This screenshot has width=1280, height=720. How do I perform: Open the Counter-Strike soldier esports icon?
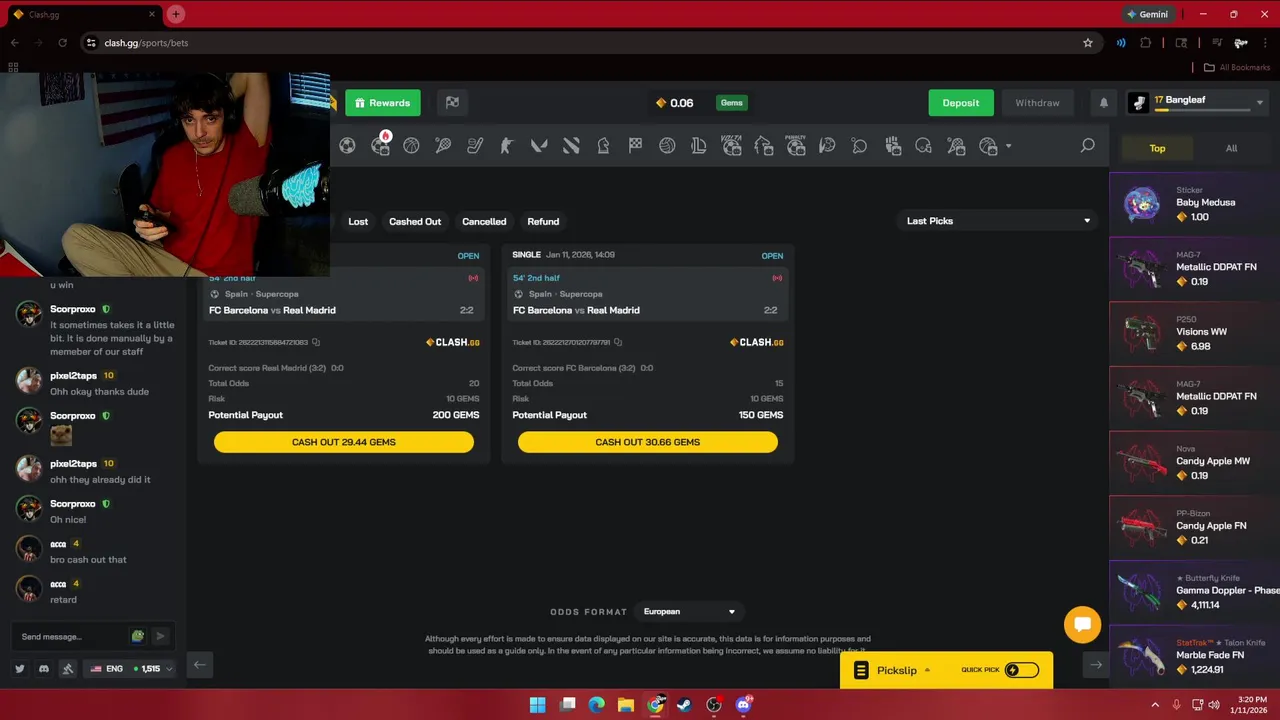(507, 146)
